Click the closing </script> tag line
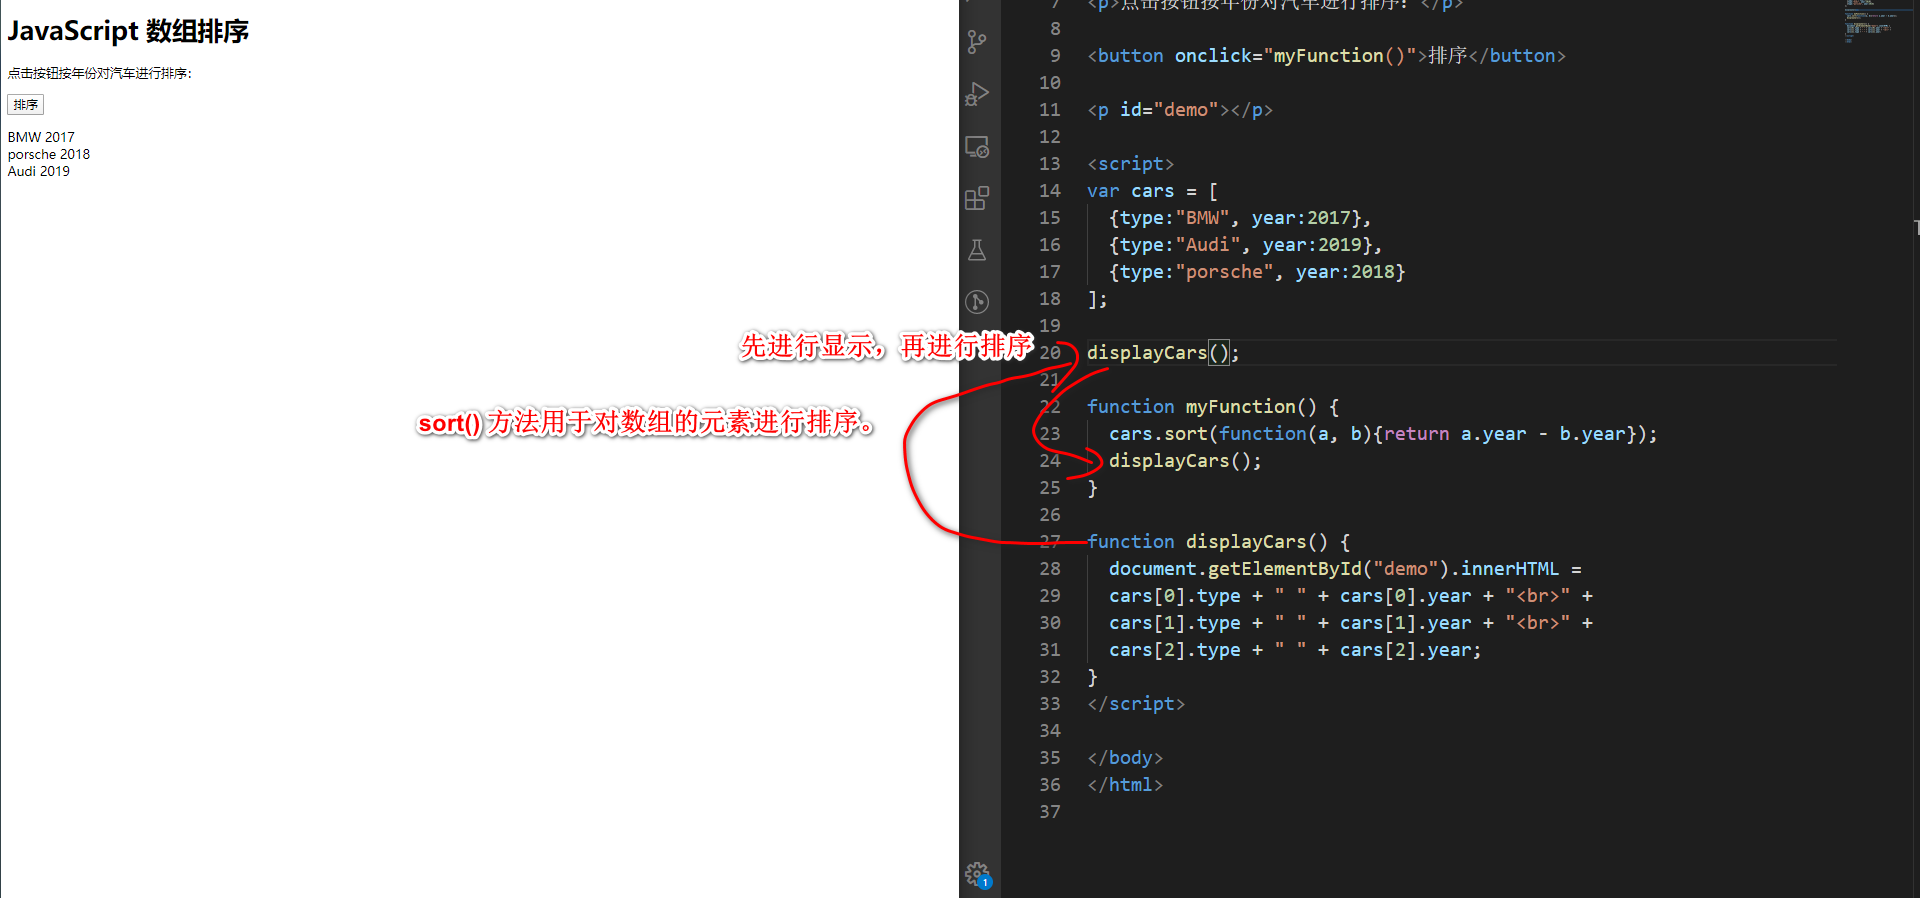 click(x=1136, y=704)
